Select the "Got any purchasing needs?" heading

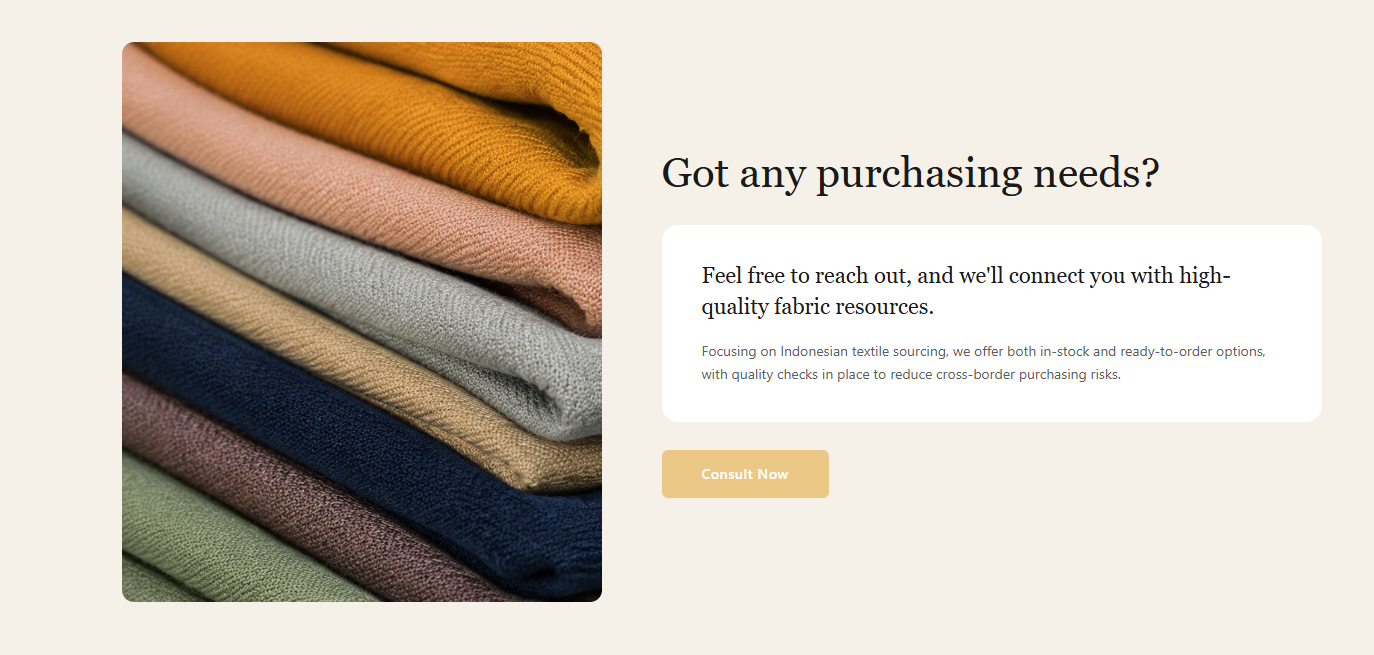[x=910, y=173]
